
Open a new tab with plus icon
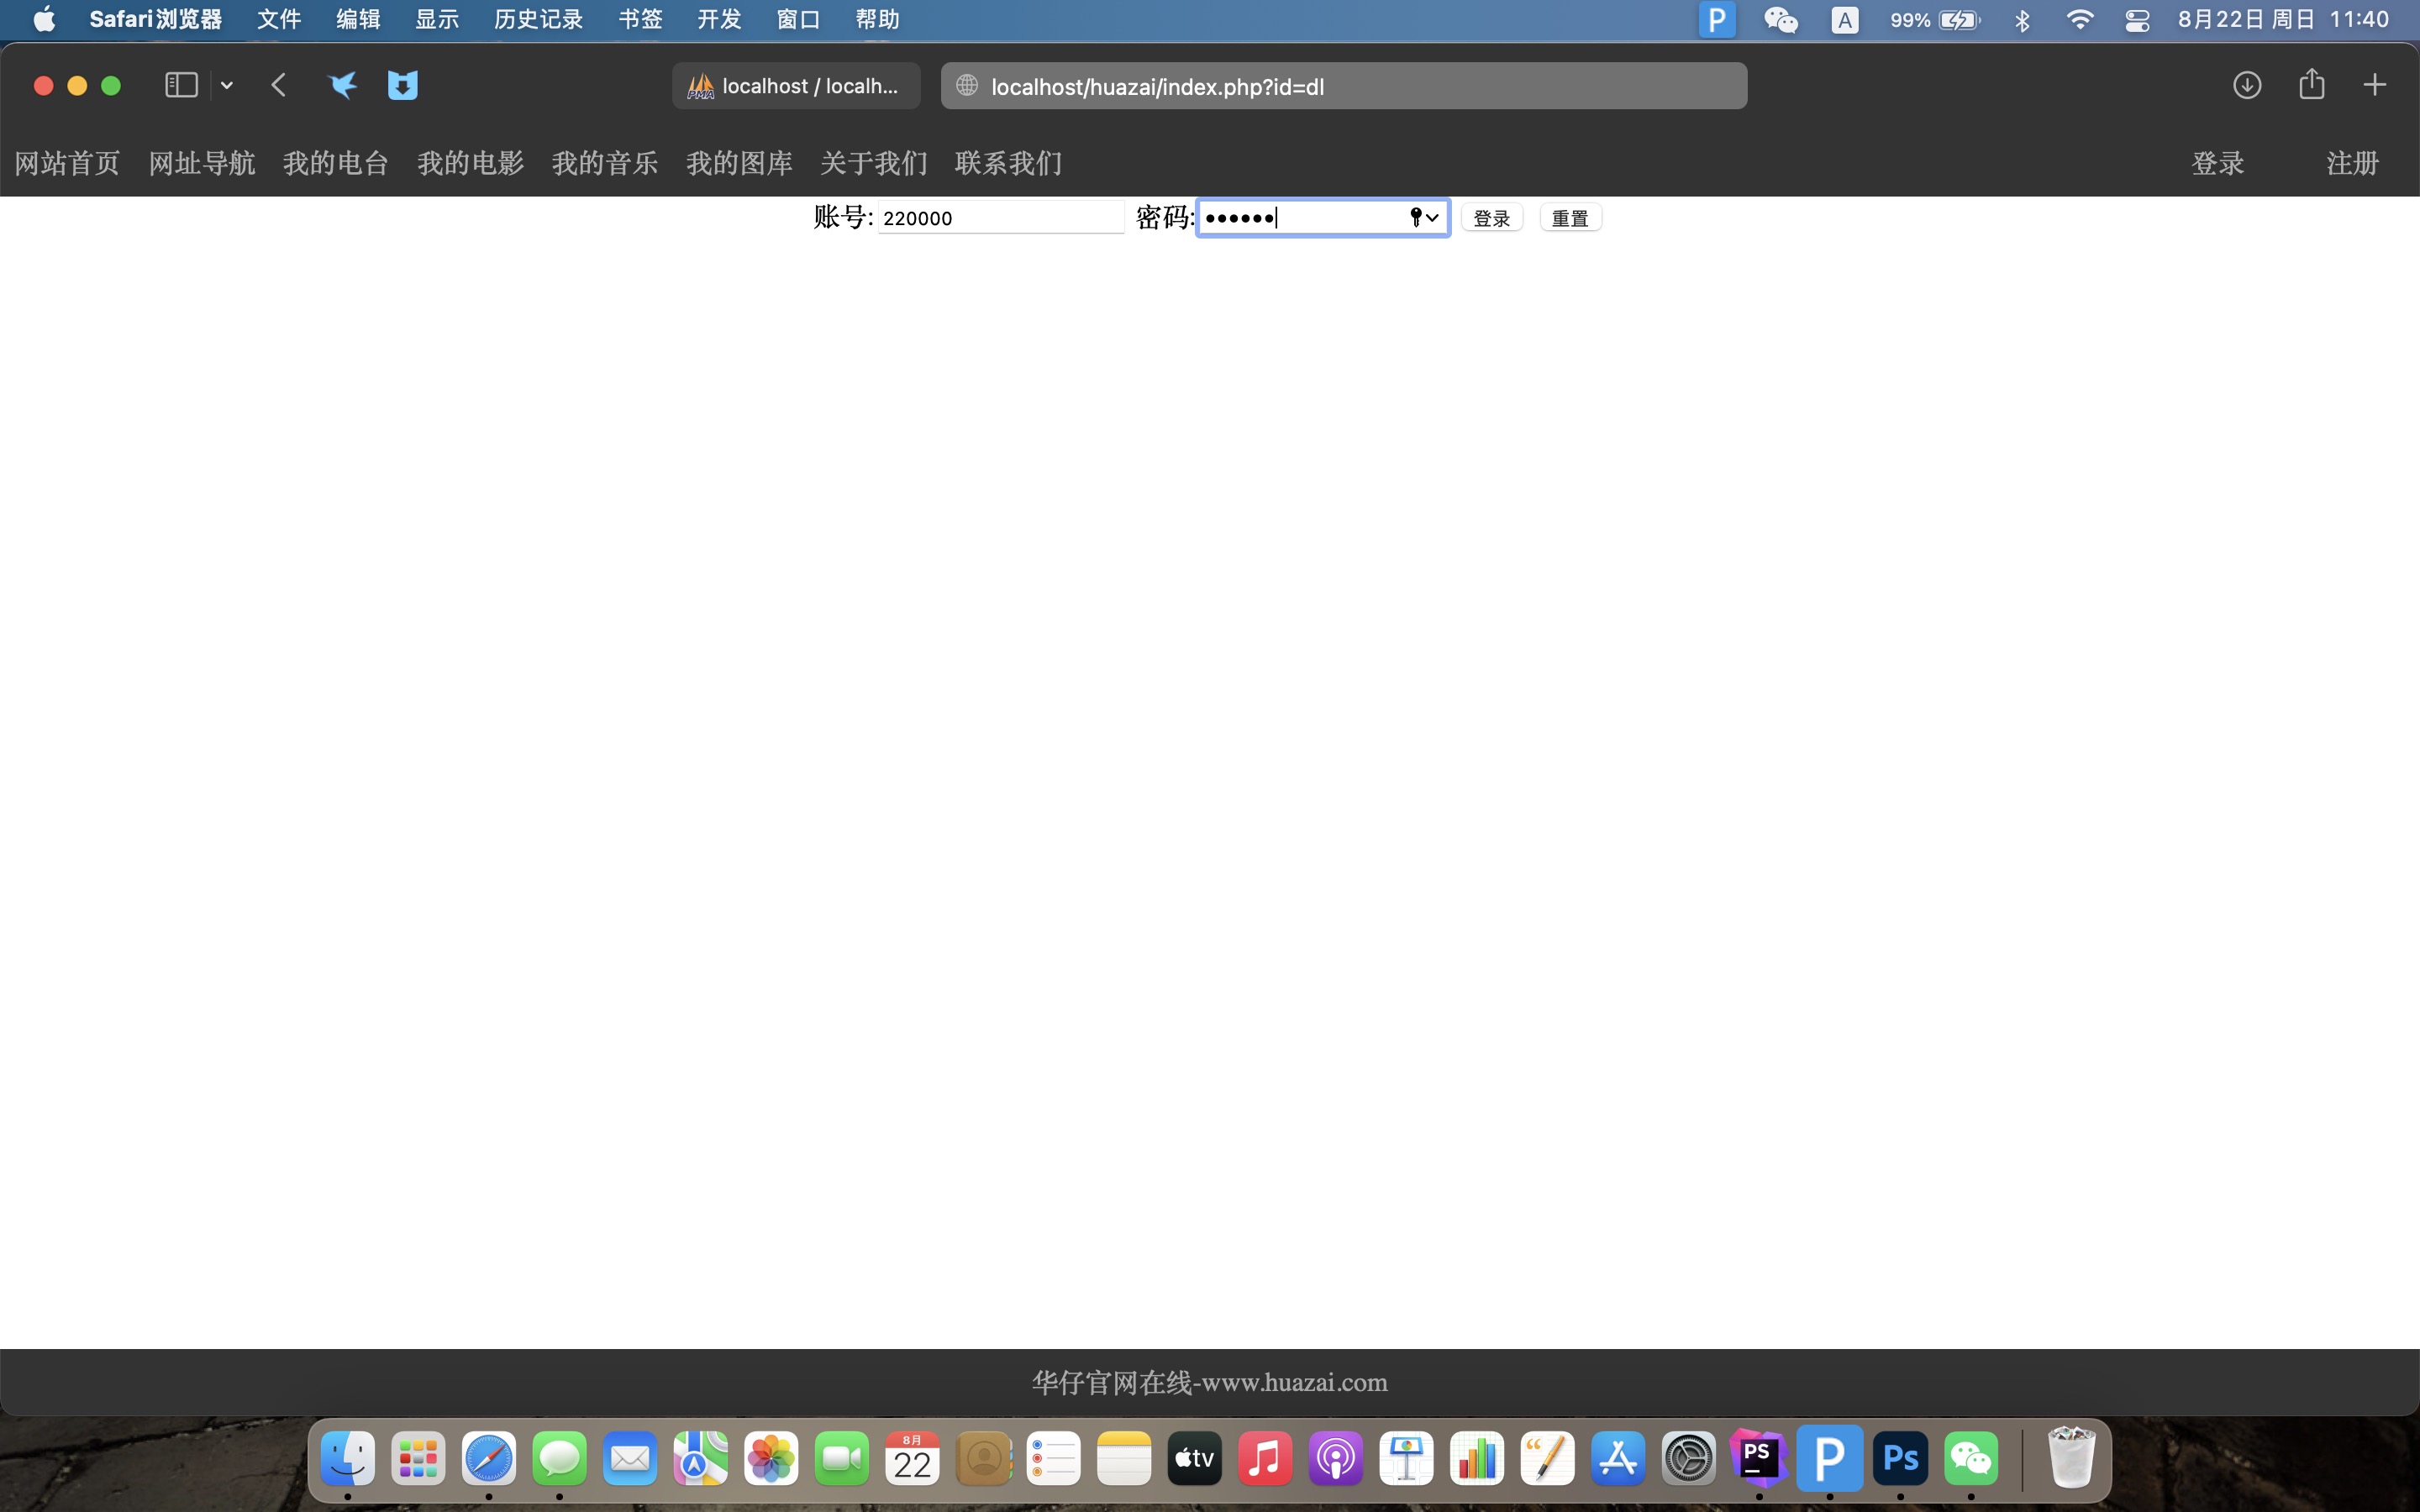point(2375,85)
